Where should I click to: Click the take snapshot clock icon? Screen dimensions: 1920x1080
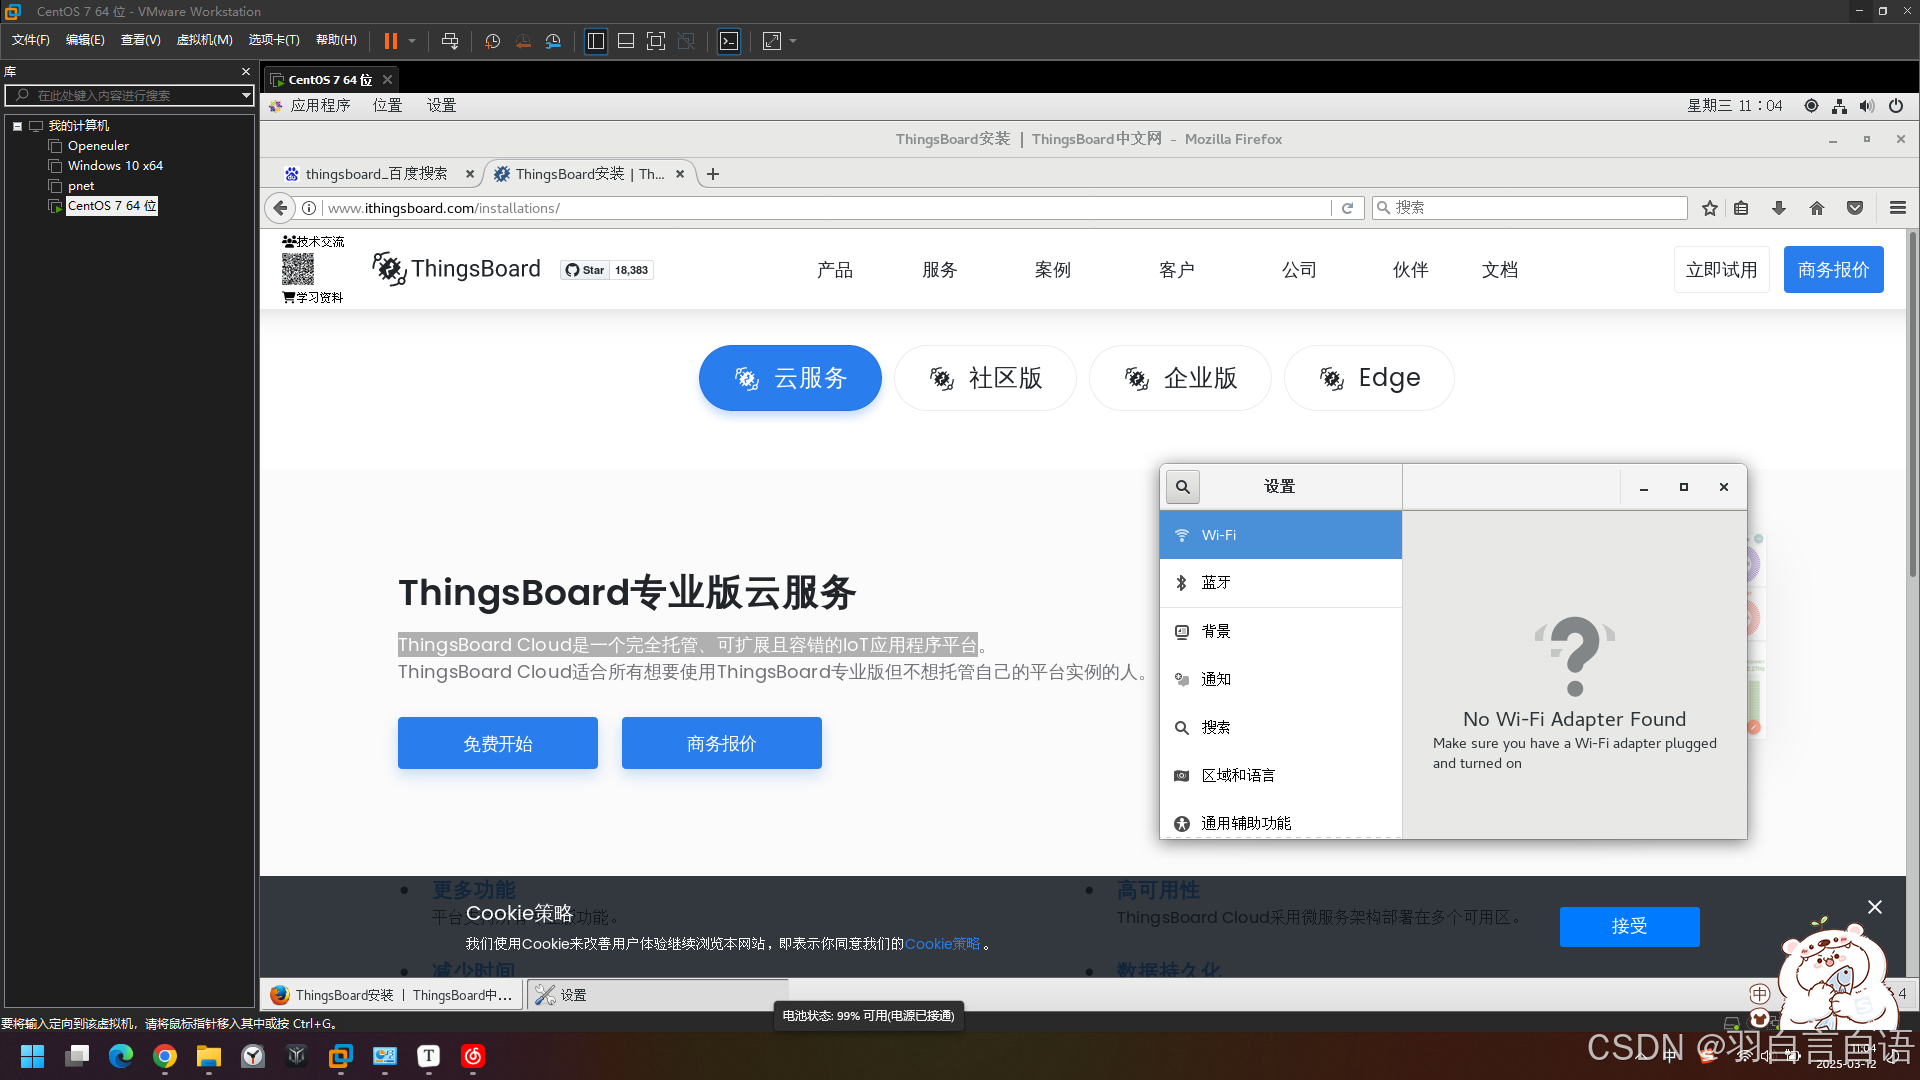492,41
